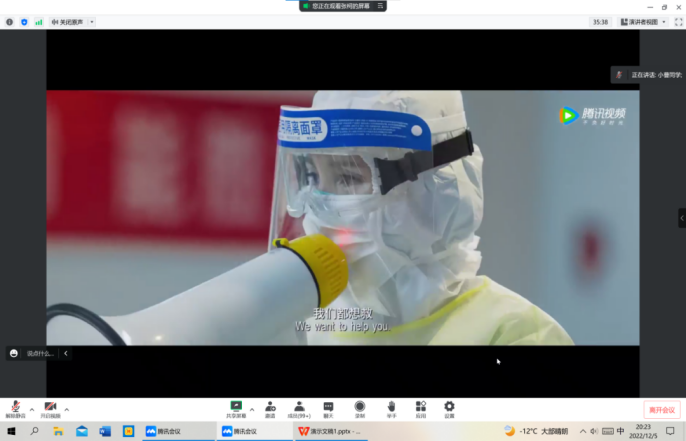Open the Windows notification center
Image resolution: width=686 pixels, height=441 pixels.
pyautogui.click(x=670, y=431)
